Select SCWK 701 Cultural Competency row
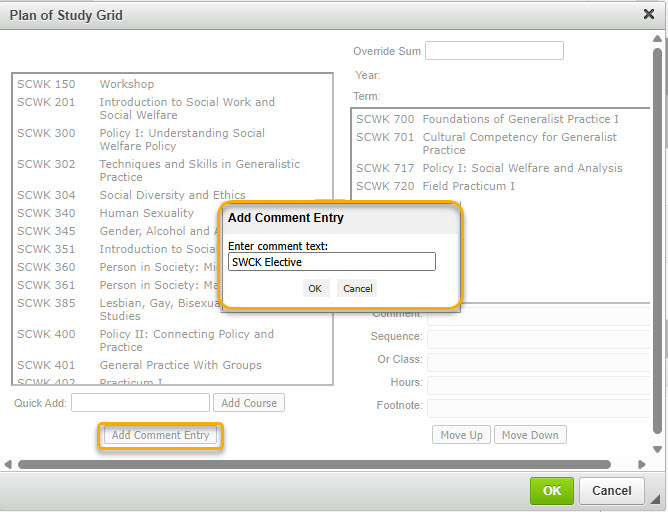Image resolution: width=668 pixels, height=512 pixels. pyautogui.click(x=501, y=143)
